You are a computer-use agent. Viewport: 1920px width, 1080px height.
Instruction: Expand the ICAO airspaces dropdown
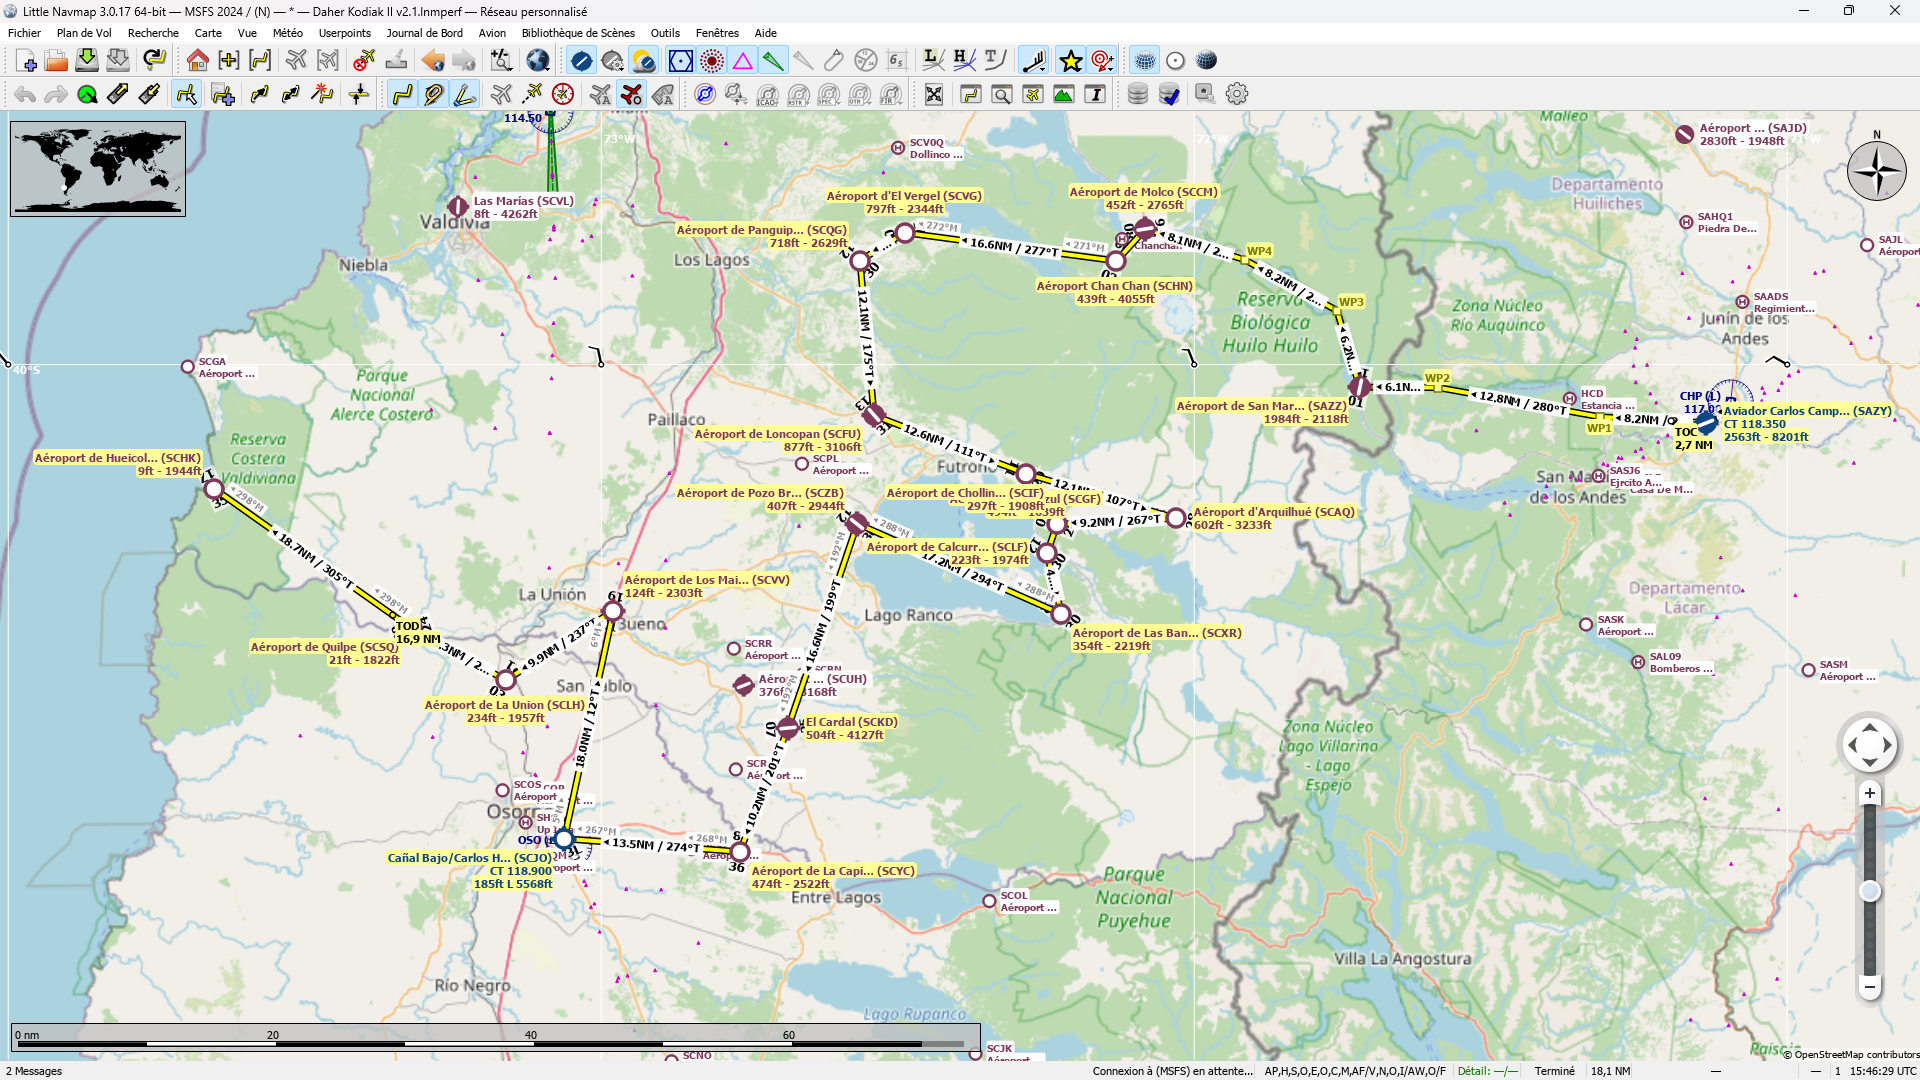click(x=767, y=94)
